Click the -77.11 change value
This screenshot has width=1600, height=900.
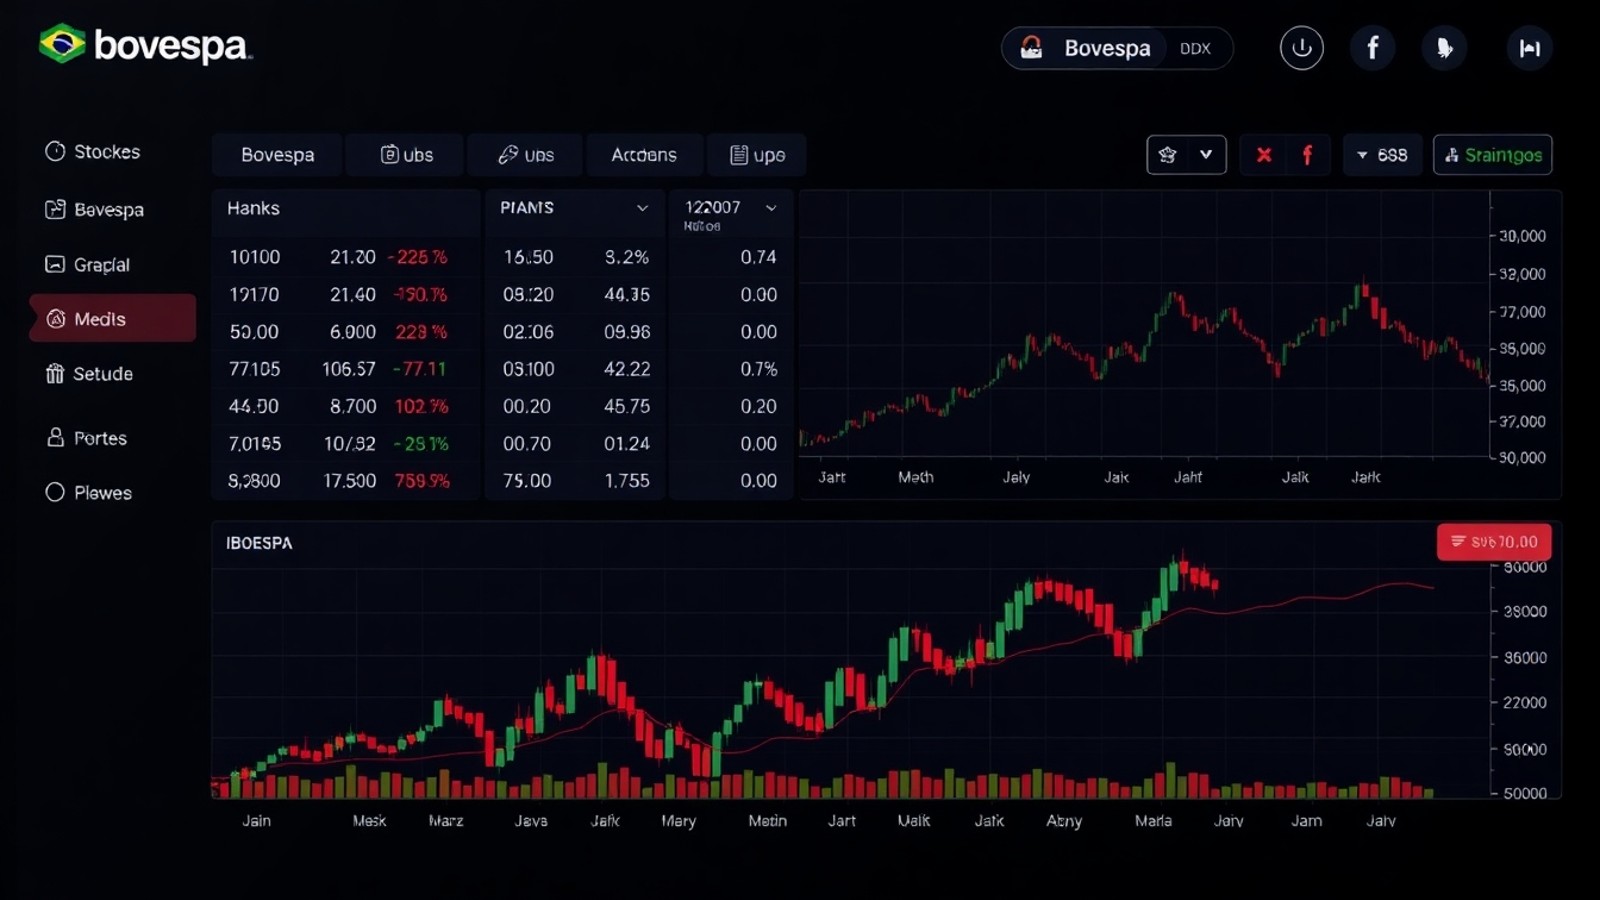[419, 369]
